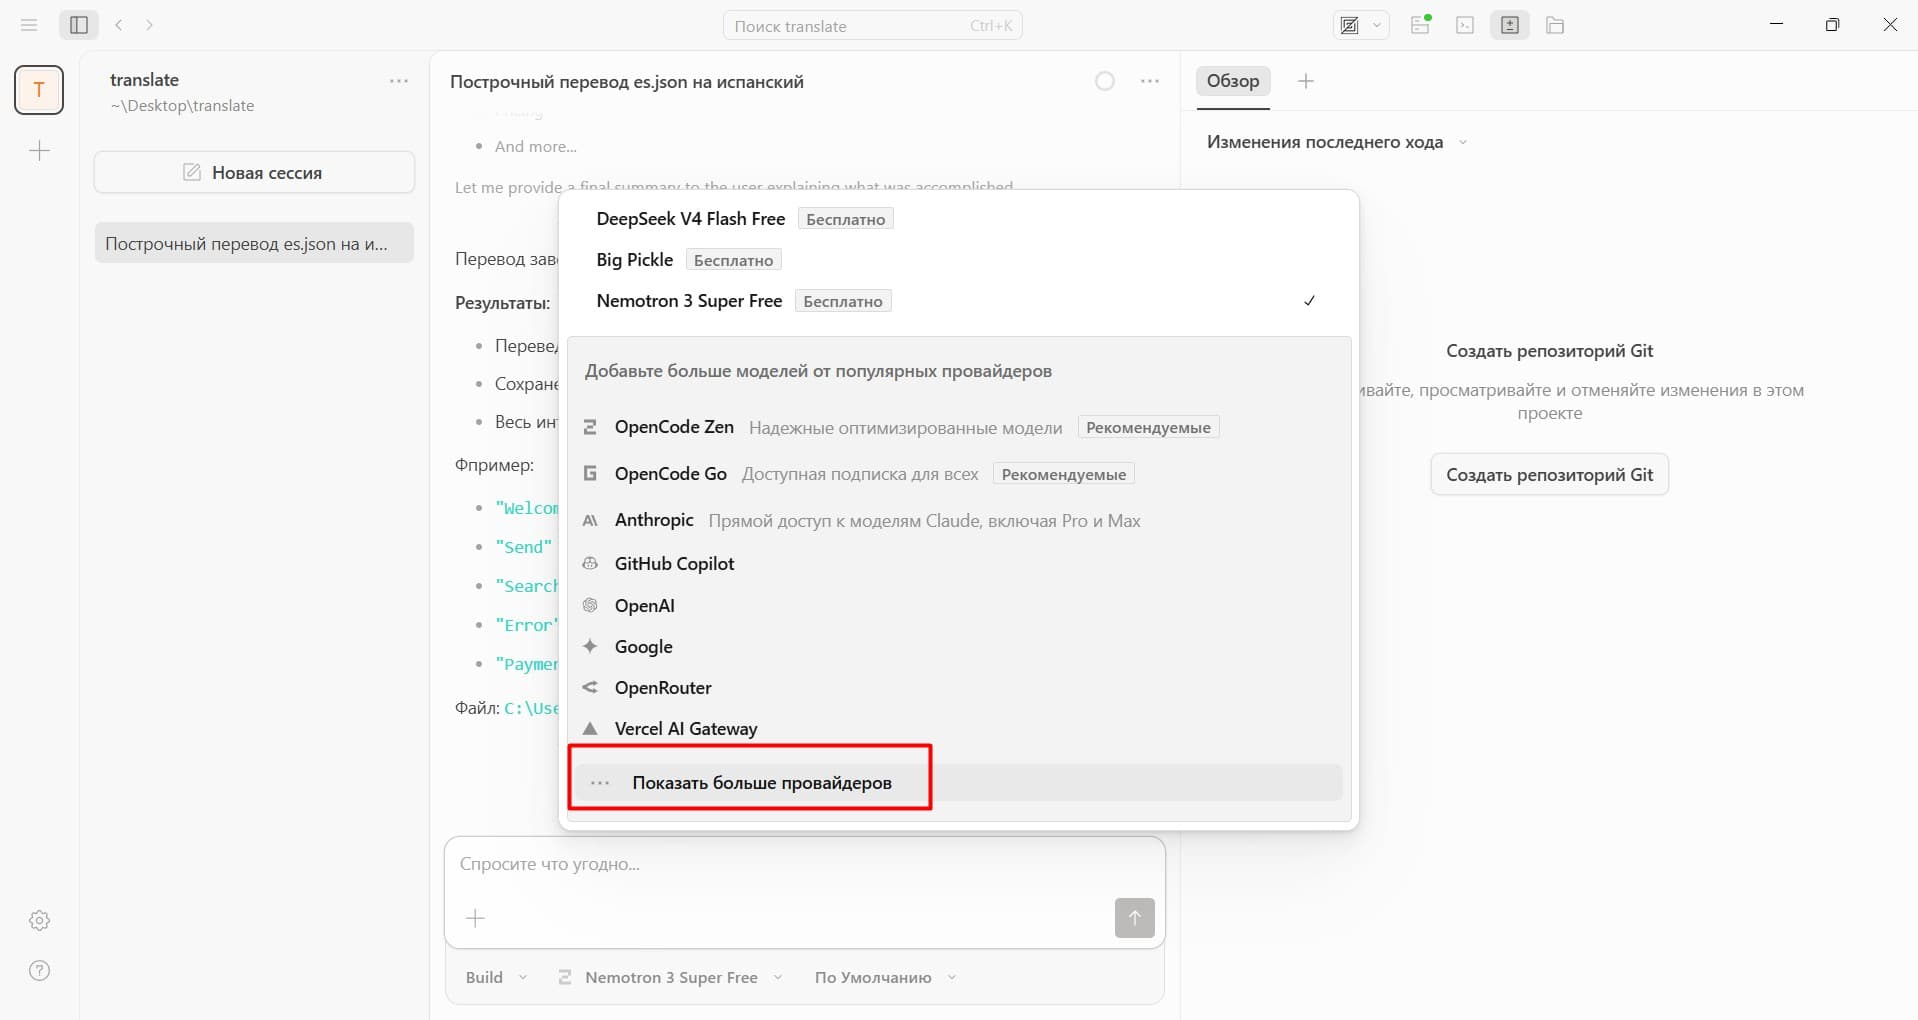Open the Build agent dropdown
Viewport: 1918px width, 1020px height.
coord(497,977)
